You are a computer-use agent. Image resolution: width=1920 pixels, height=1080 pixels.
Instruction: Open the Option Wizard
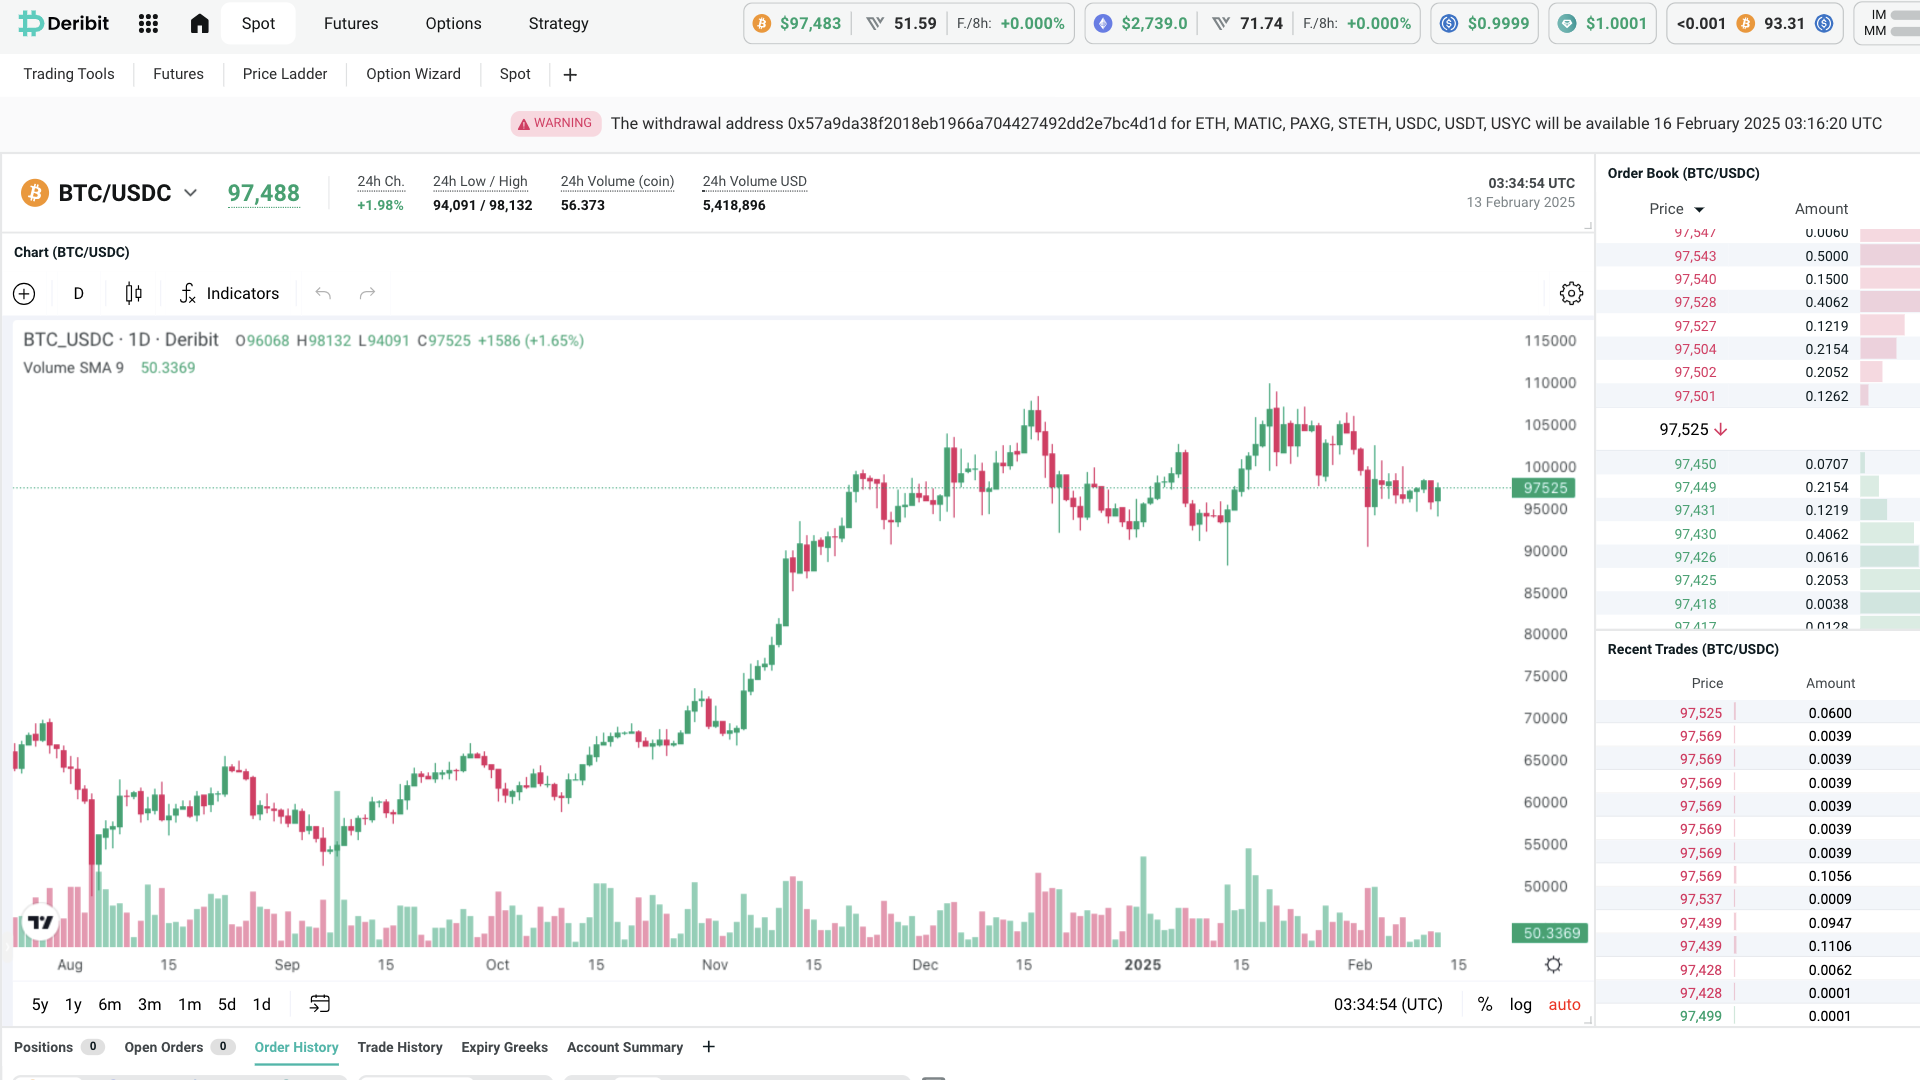(413, 73)
